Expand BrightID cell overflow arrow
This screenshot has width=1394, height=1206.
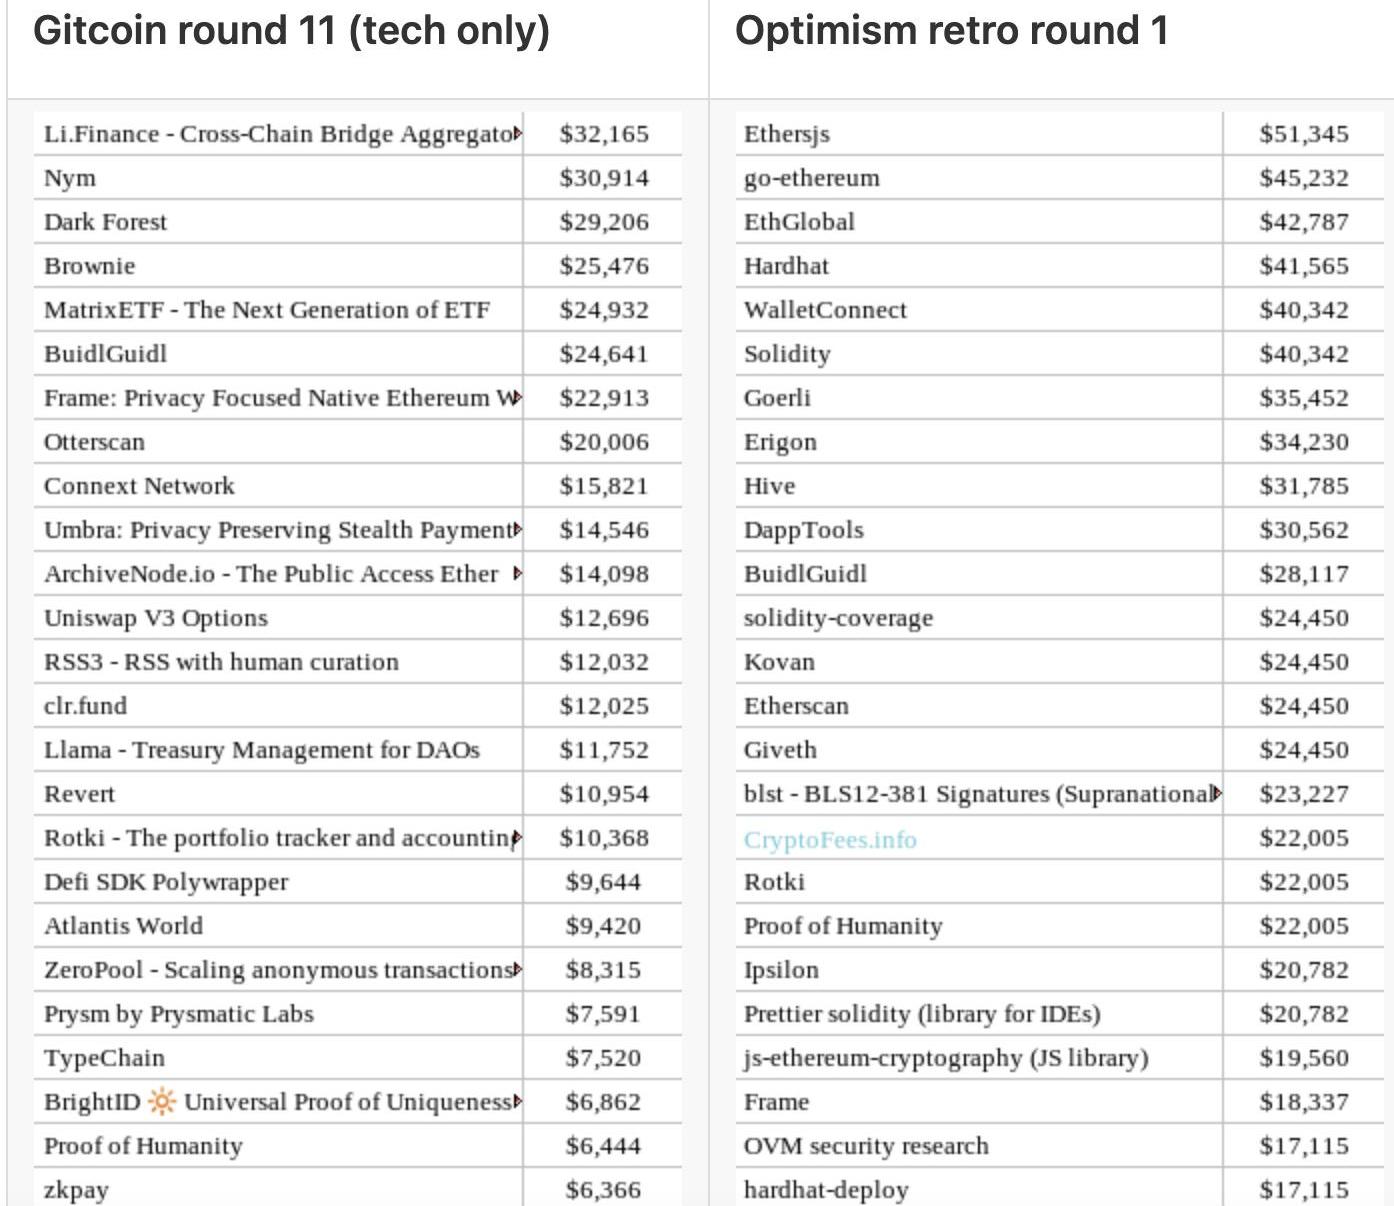[517, 1102]
